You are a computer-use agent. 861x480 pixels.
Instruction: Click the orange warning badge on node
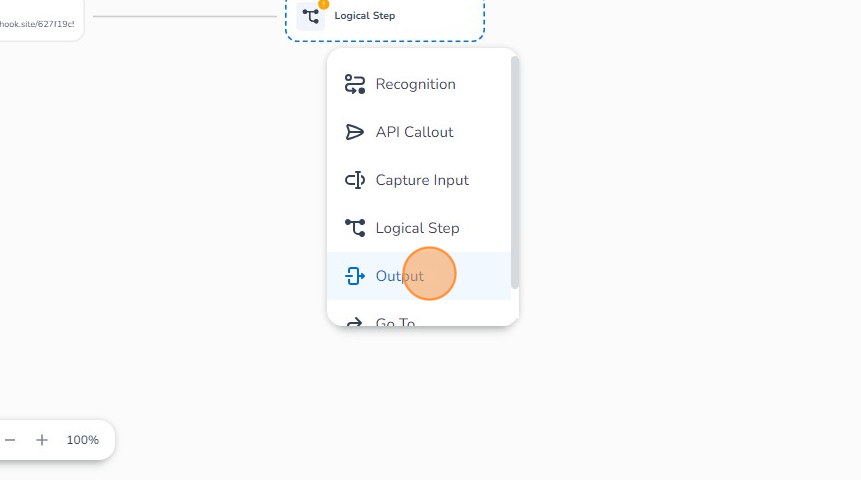pyautogui.click(x=323, y=4)
